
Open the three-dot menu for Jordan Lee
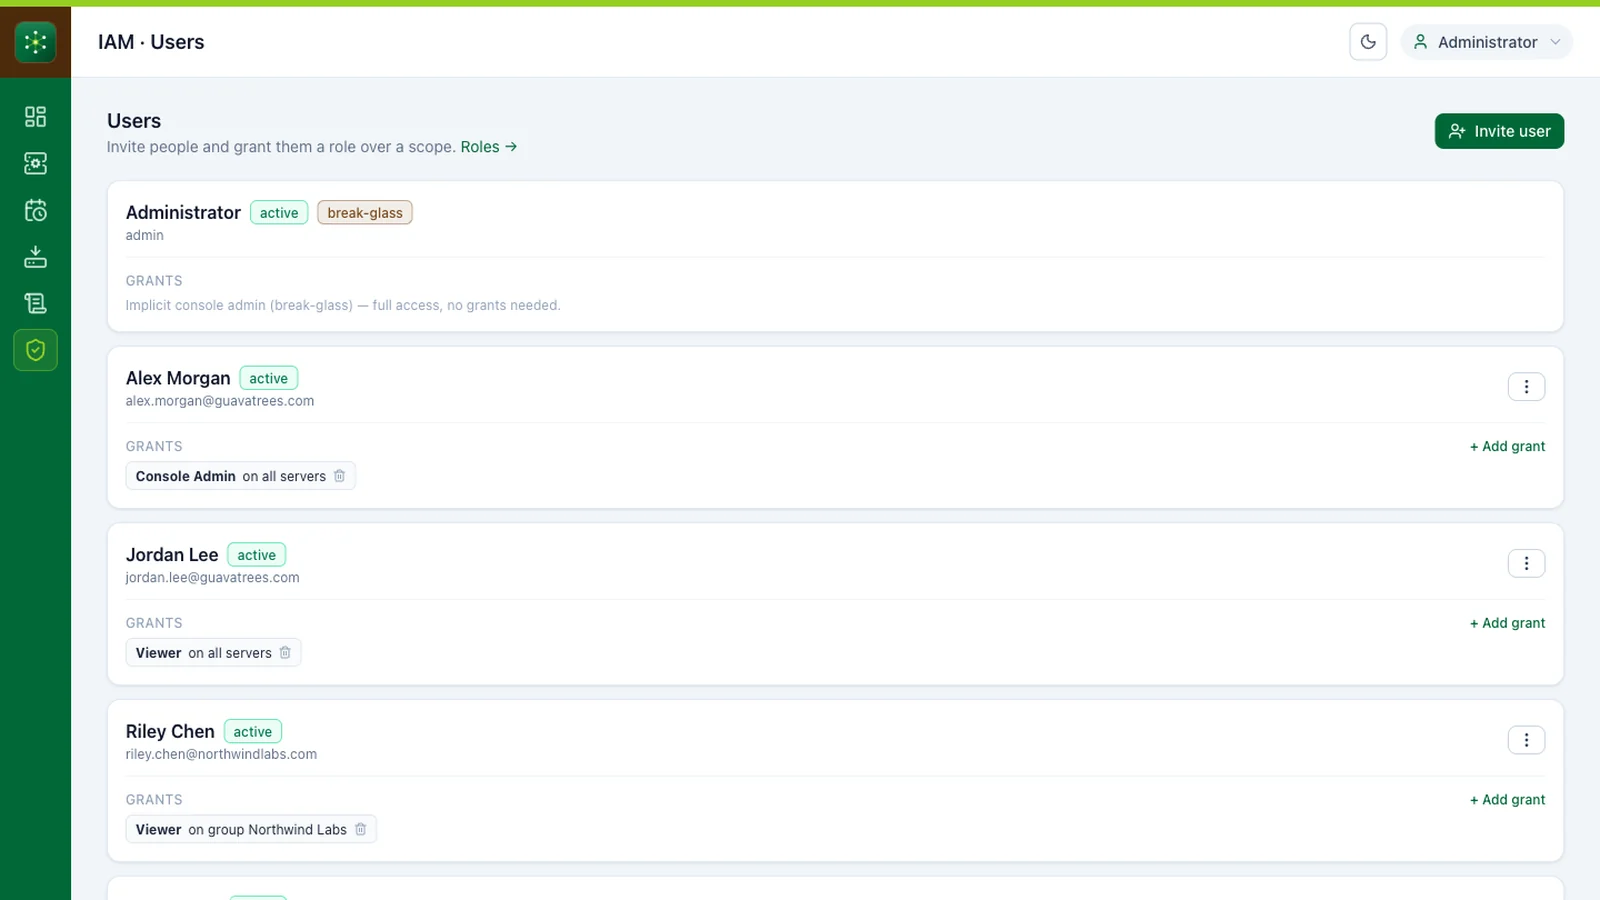(x=1526, y=564)
